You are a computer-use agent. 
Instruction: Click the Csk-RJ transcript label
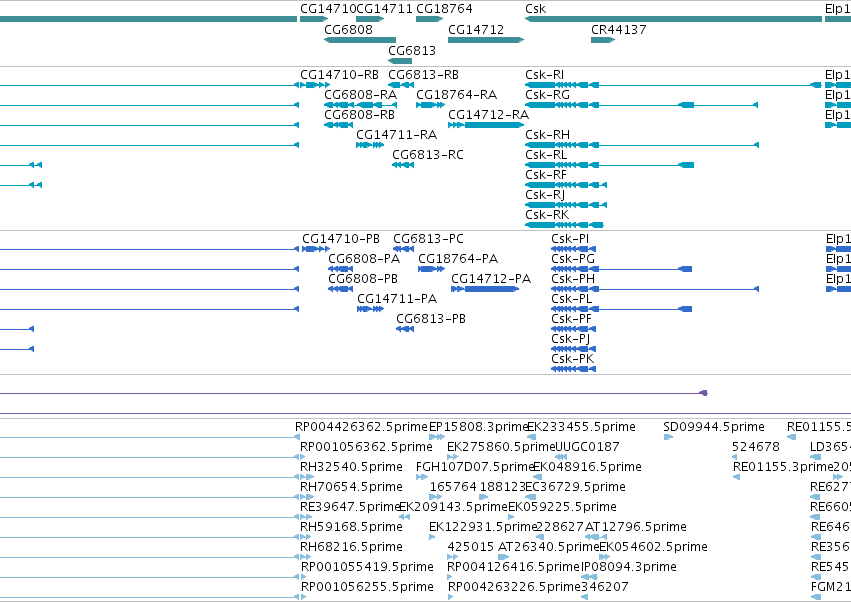point(545,195)
